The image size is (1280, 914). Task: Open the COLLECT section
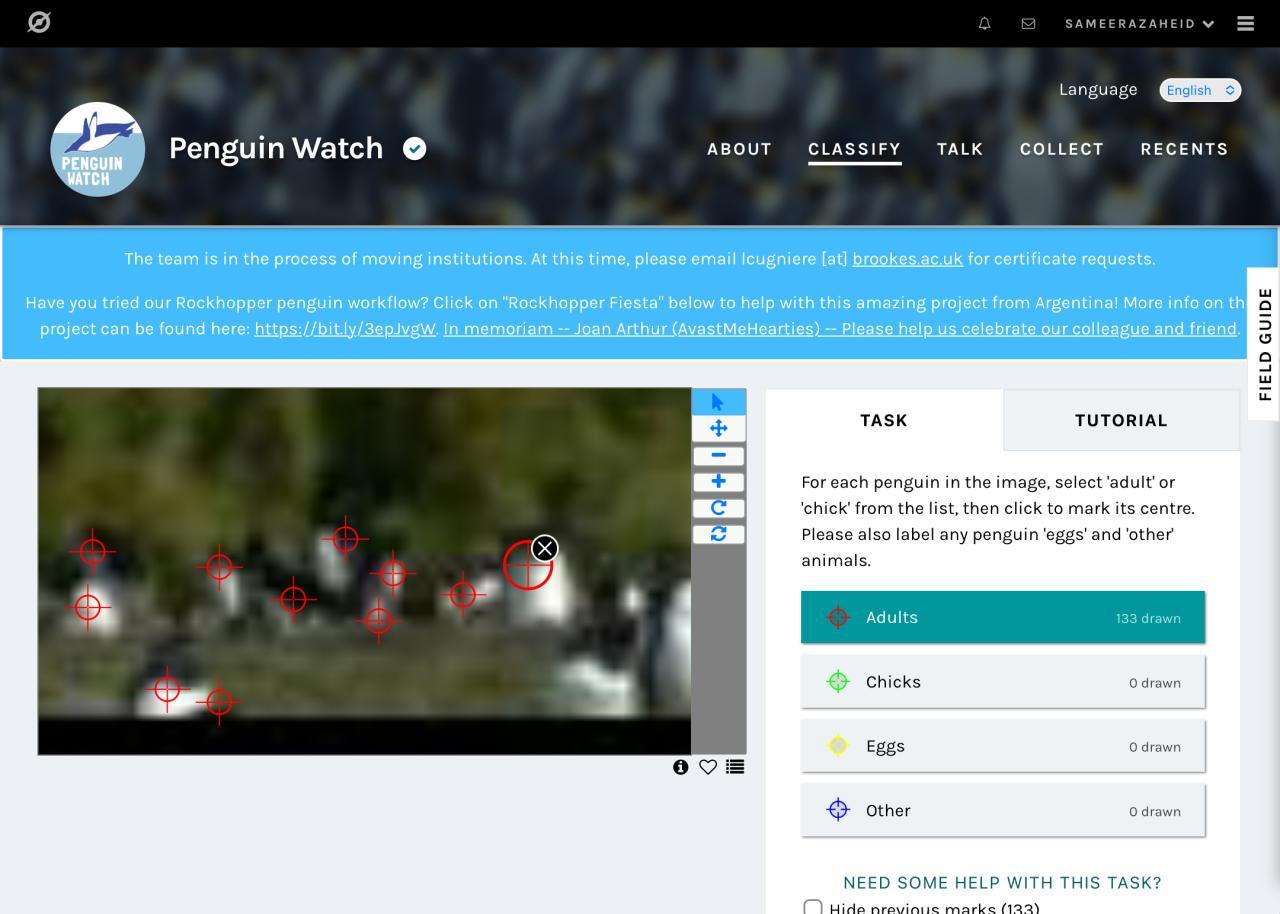1062,149
